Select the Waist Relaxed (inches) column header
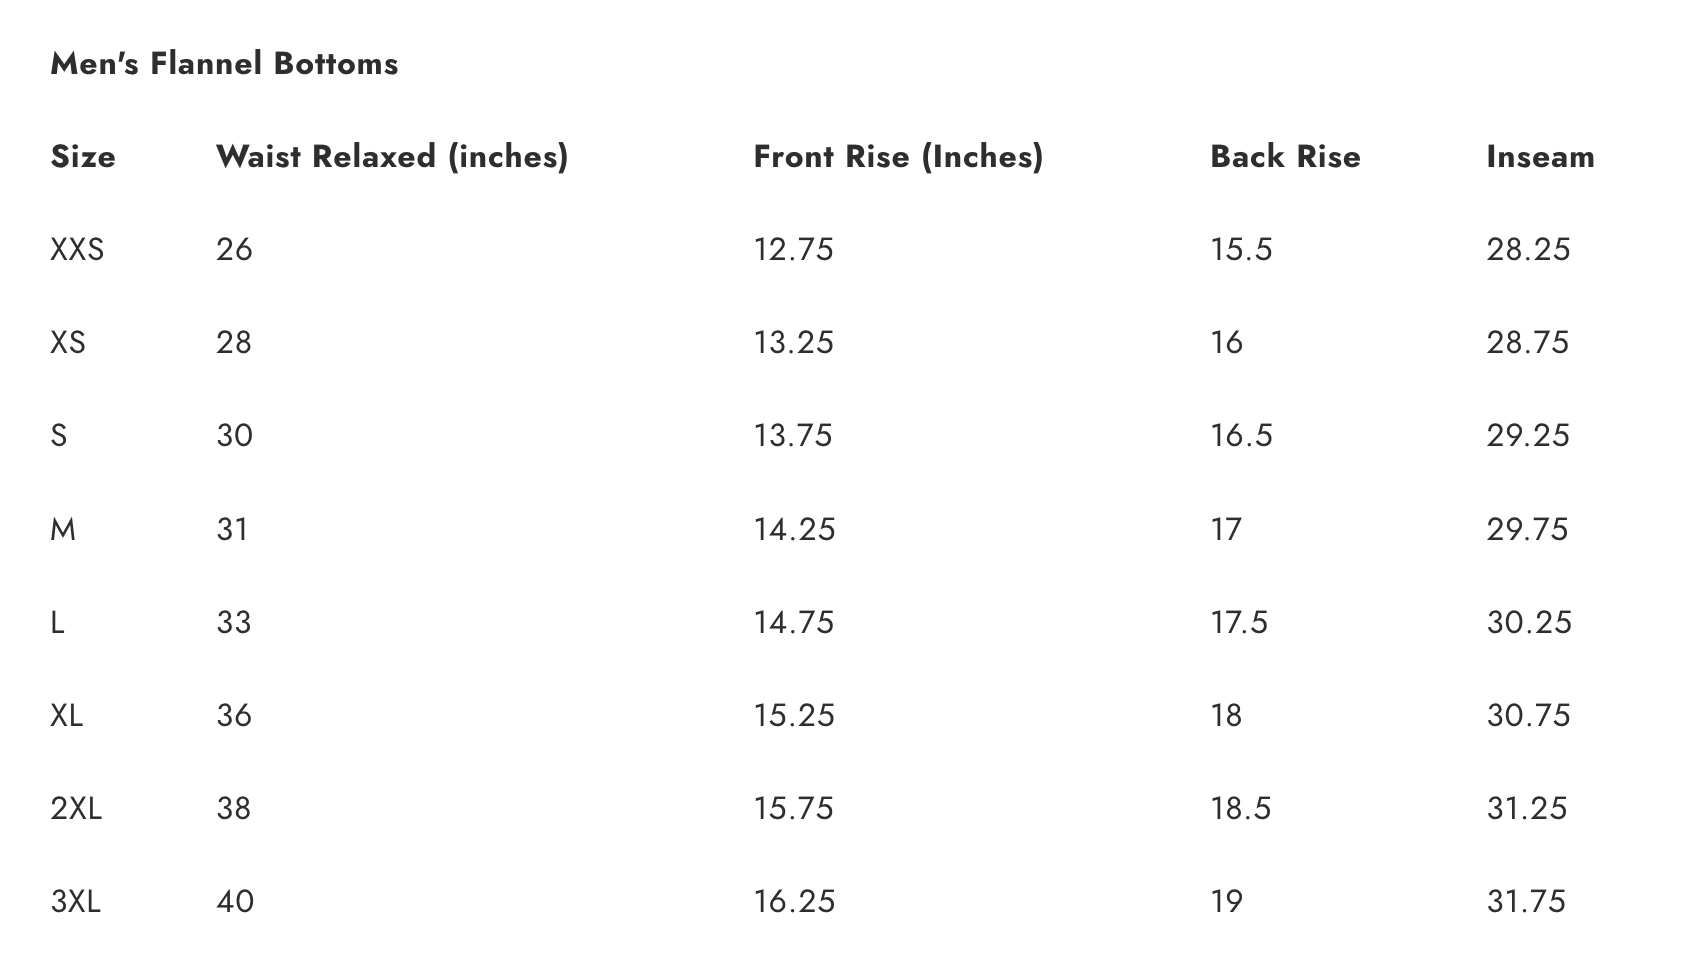Screen dimensions: 1694x958 (392, 157)
